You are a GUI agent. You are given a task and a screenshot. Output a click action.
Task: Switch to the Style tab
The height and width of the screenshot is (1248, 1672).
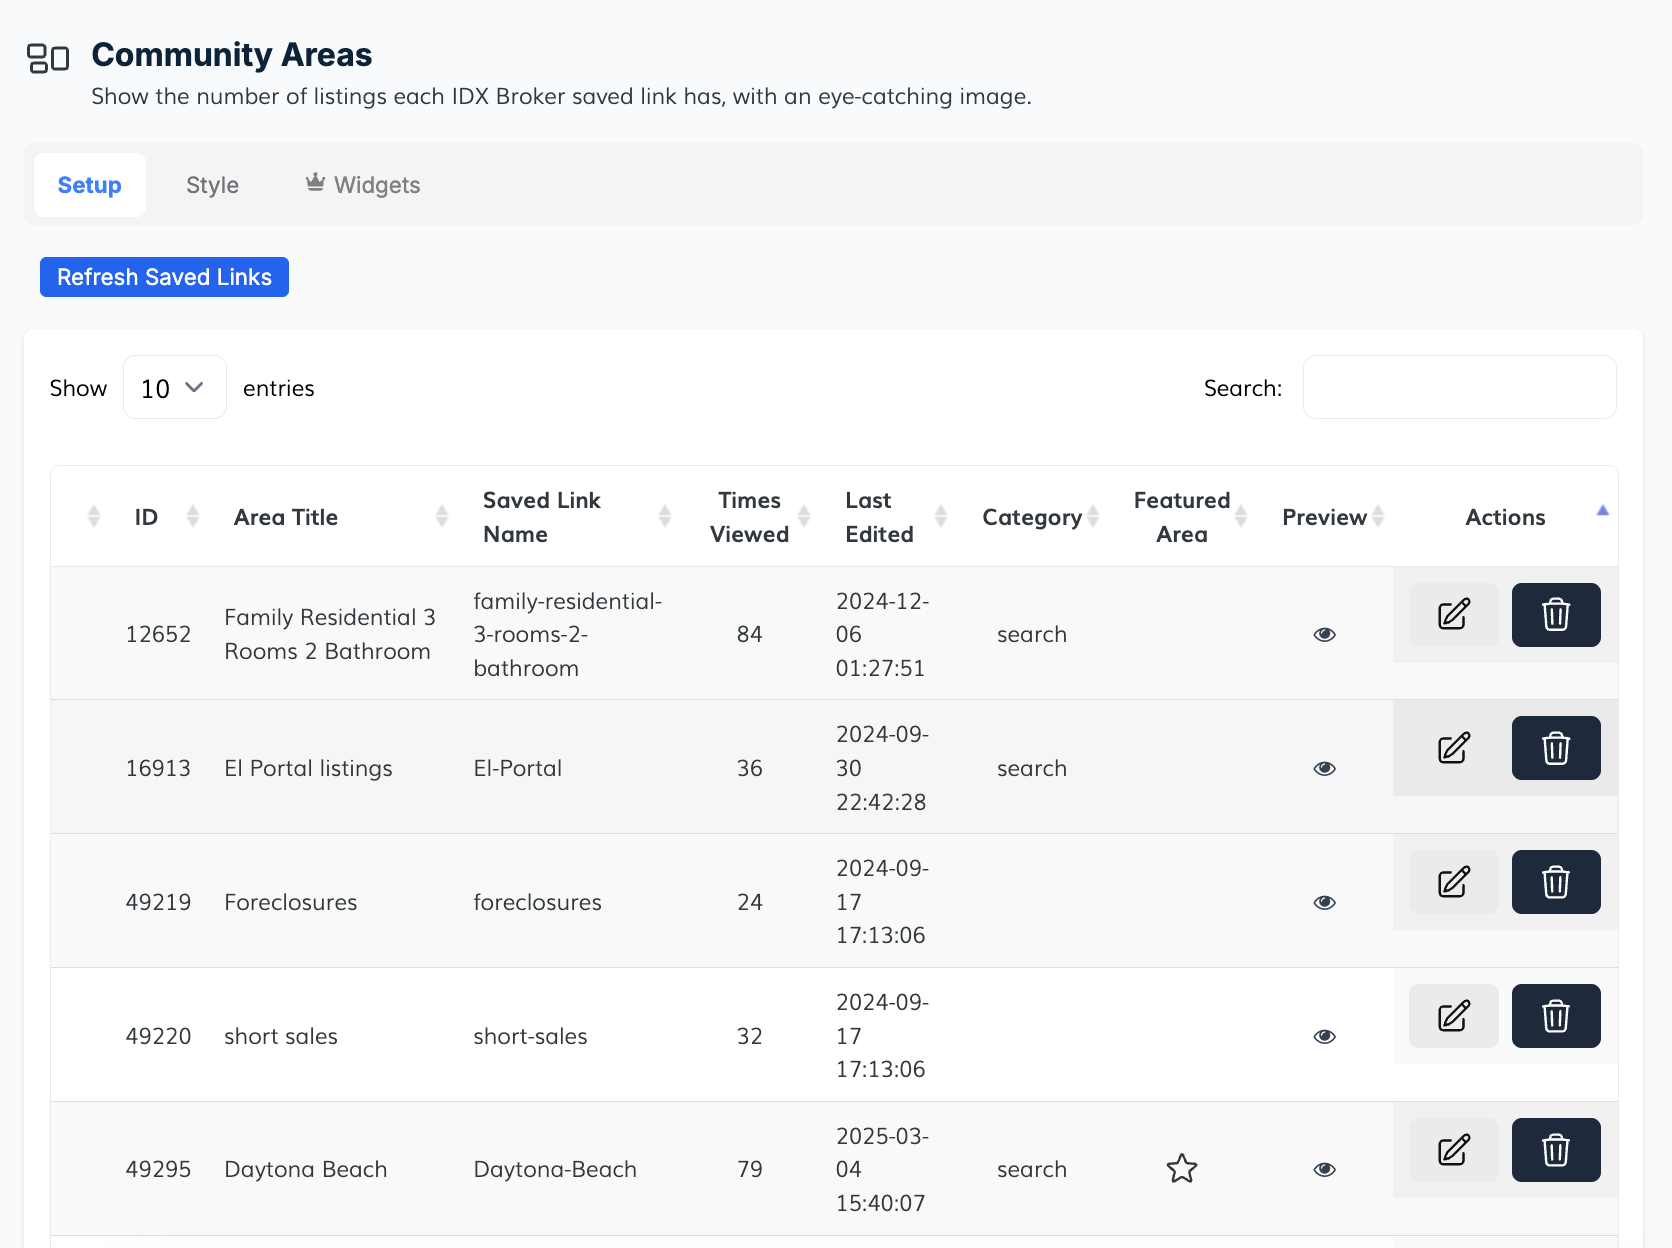click(x=212, y=185)
